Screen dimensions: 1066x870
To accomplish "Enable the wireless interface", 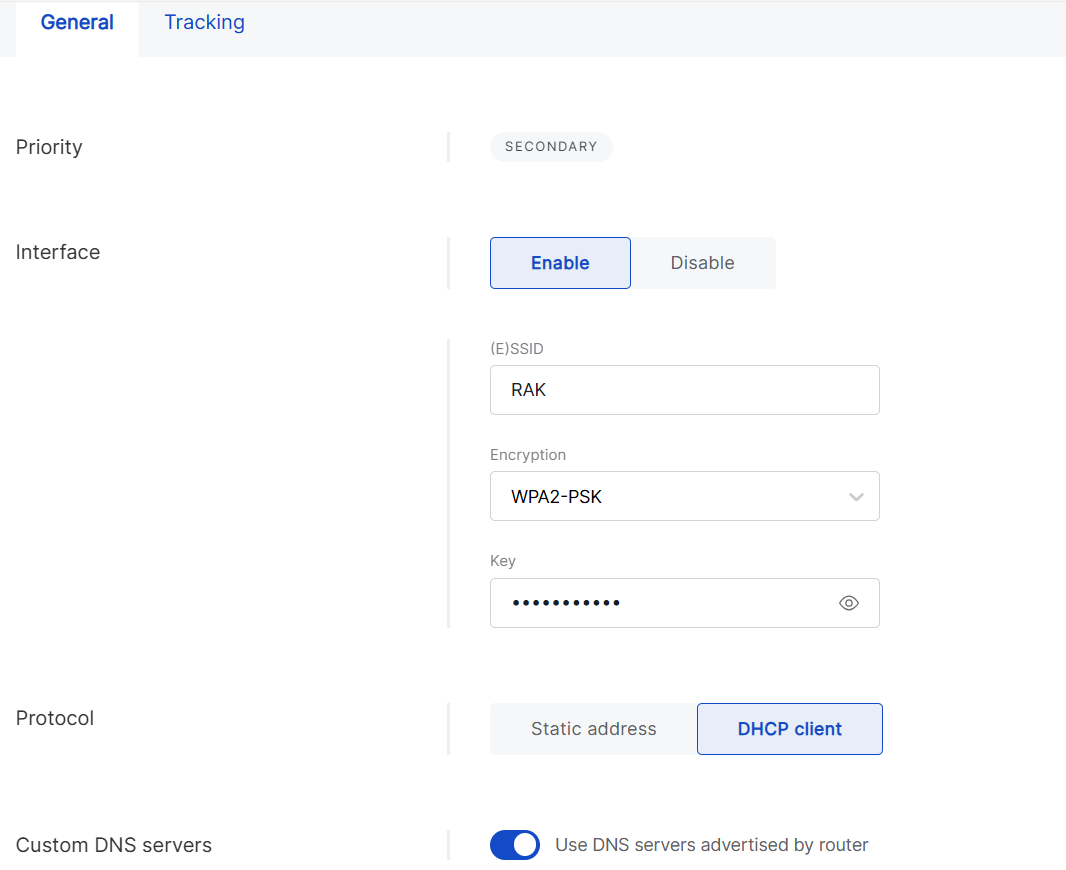I will (560, 262).
